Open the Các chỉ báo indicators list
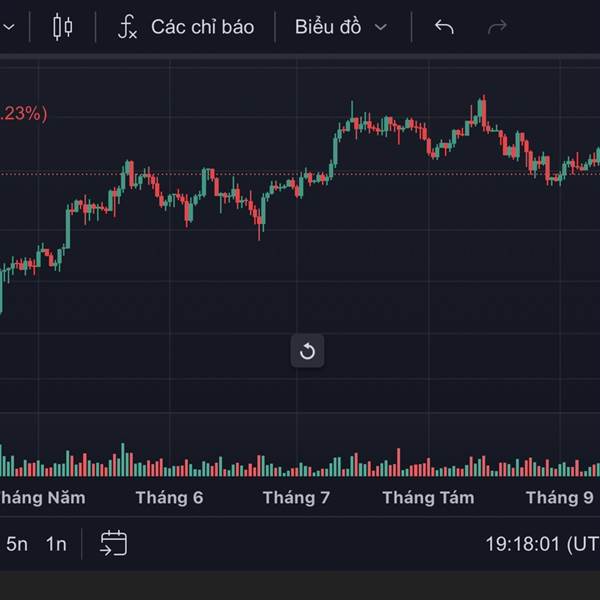 (x=202, y=27)
